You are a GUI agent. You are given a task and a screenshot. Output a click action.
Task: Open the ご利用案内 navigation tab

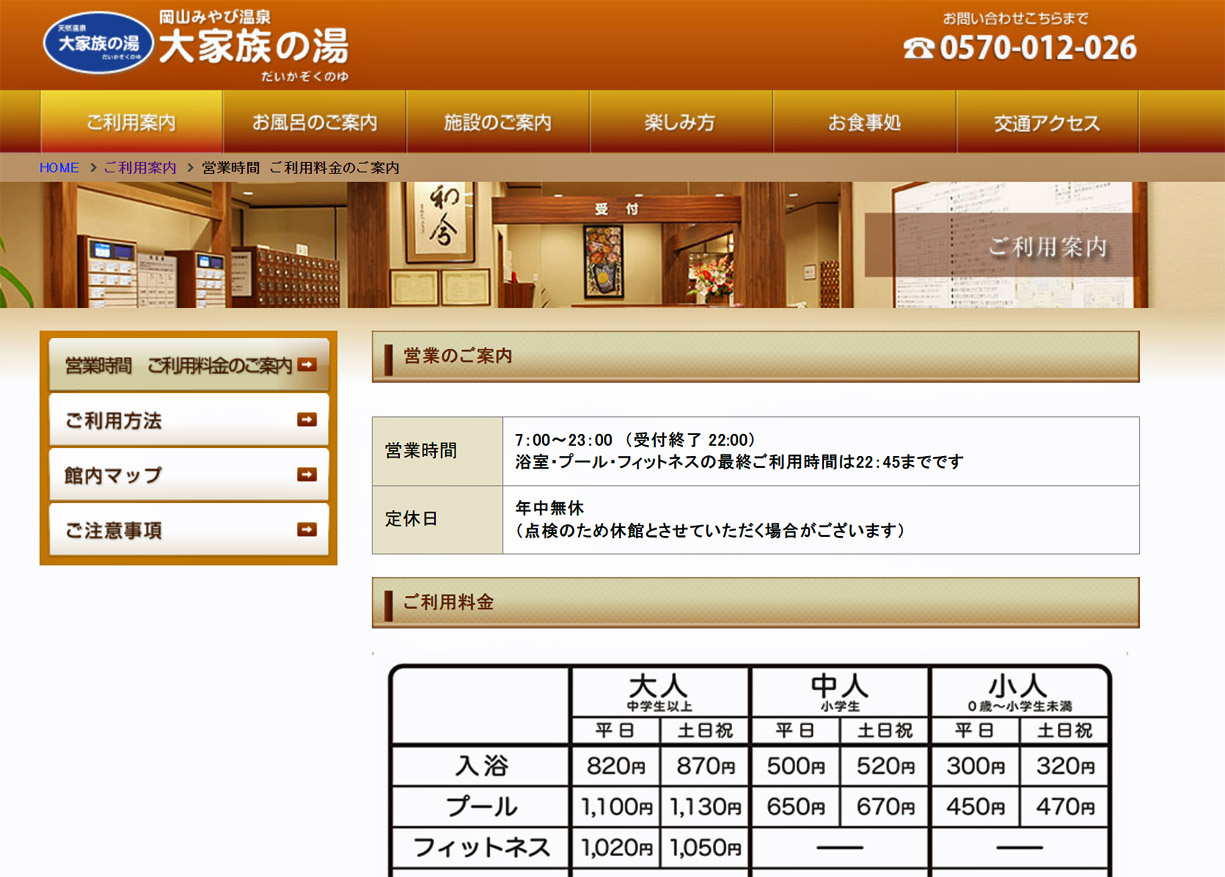(131, 122)
